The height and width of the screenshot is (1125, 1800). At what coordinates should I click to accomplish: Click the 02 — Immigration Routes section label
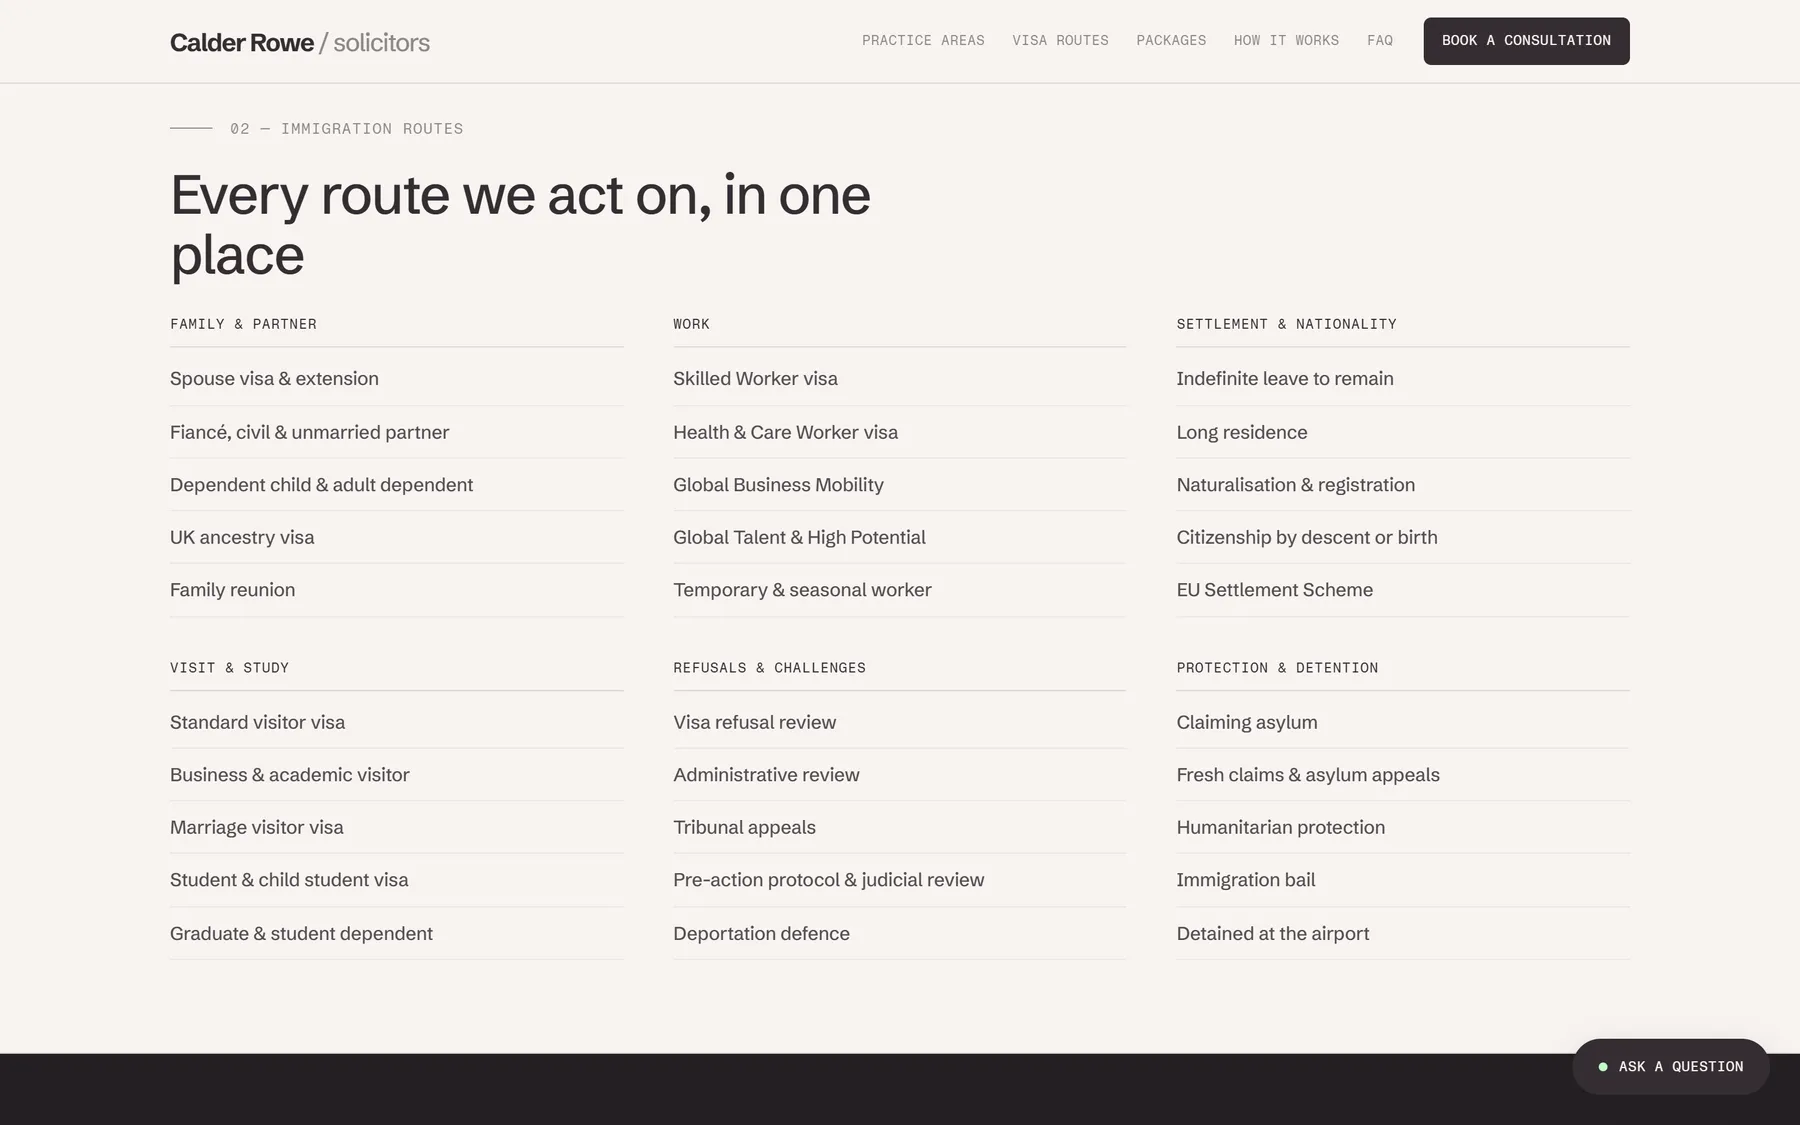[x=346, y=129]
